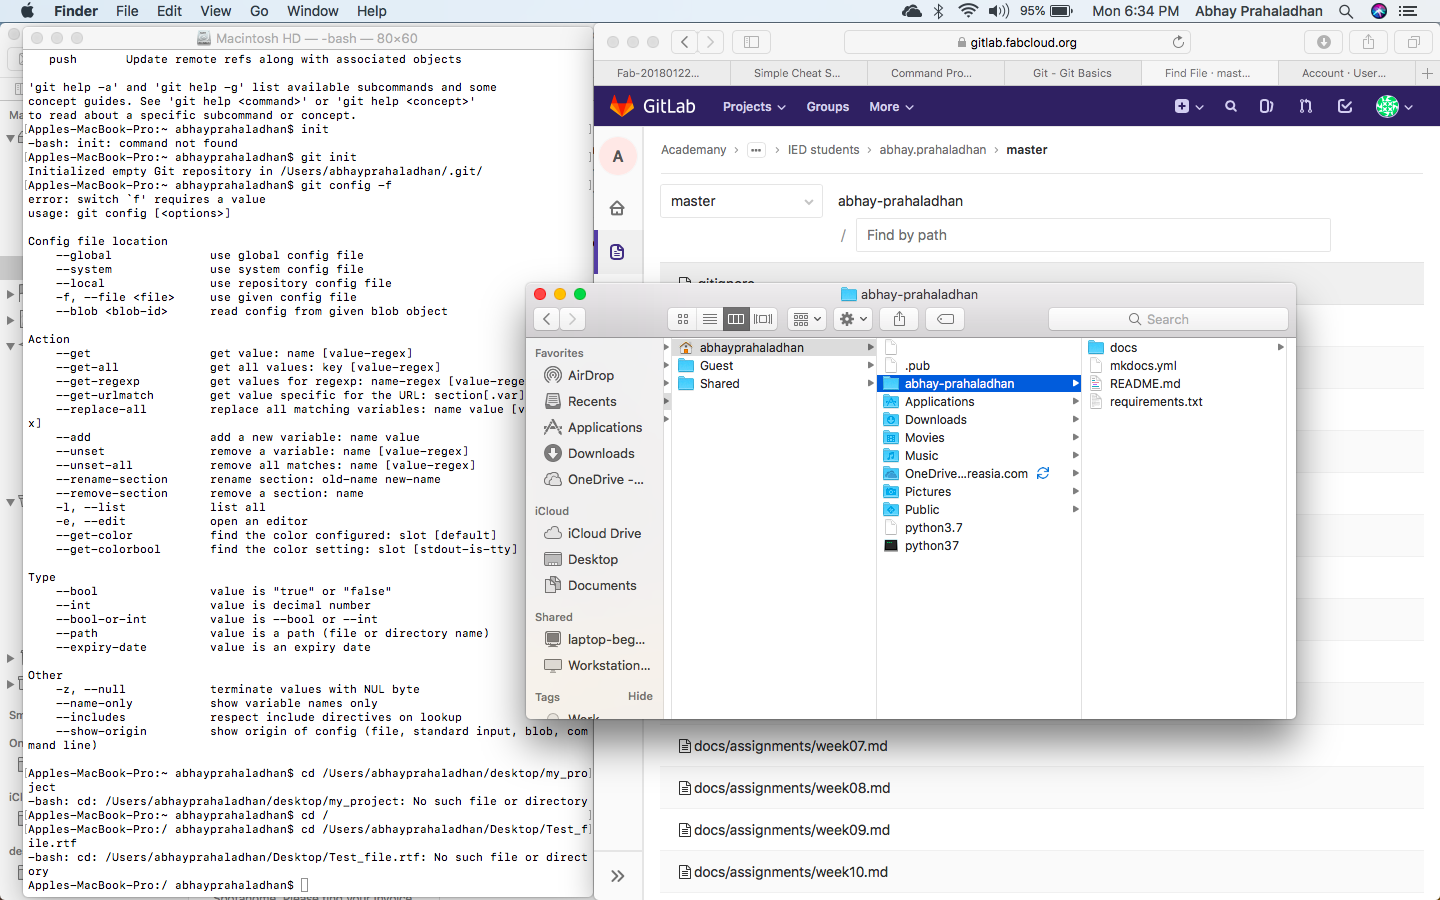
Task: Toggle the Safari sidebar button
Action: tap(751, 42)
